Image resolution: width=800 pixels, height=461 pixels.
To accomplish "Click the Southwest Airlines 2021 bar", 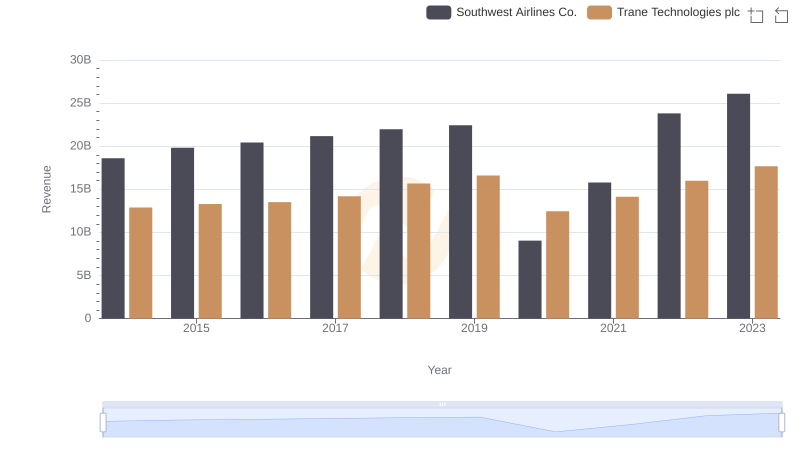I will (x=599, y=250).
